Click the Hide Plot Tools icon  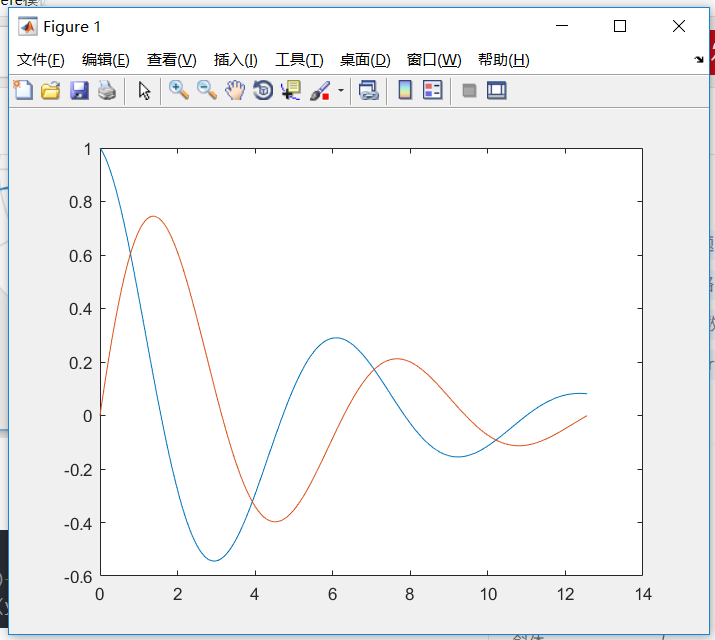(x=469, y=91)
